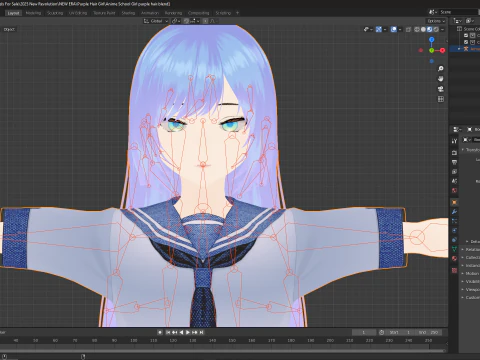The image size is (480, 360).
Task: Switch to the UV Editing workspace
Action: coord(78,13)
